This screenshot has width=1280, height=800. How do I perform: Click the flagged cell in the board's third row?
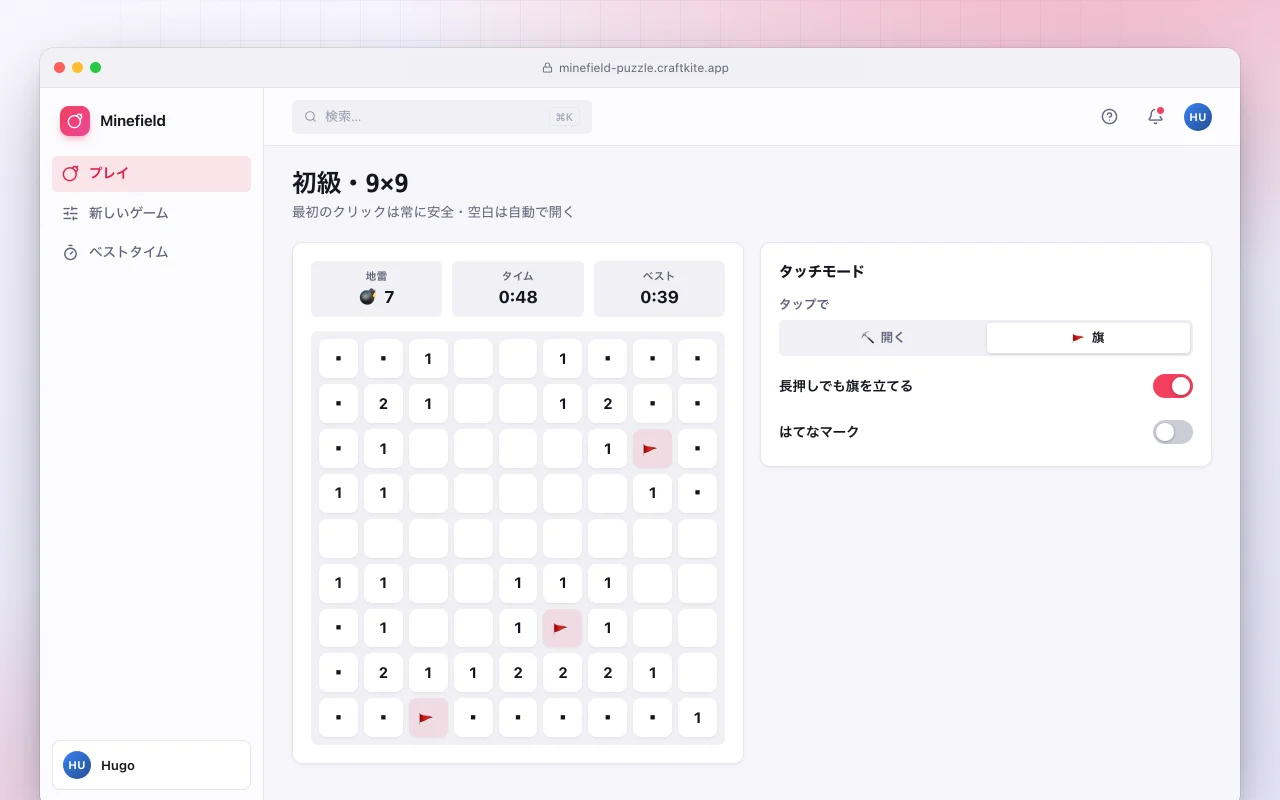652,449
